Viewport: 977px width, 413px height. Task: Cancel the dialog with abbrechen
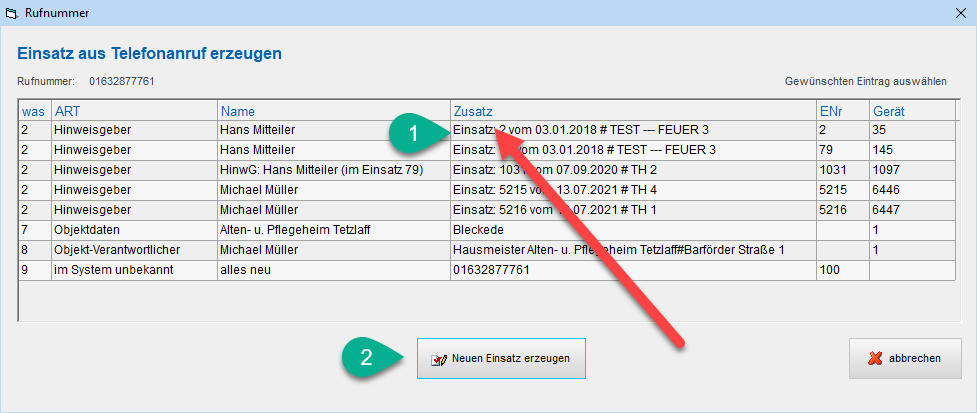pos(904,358)
